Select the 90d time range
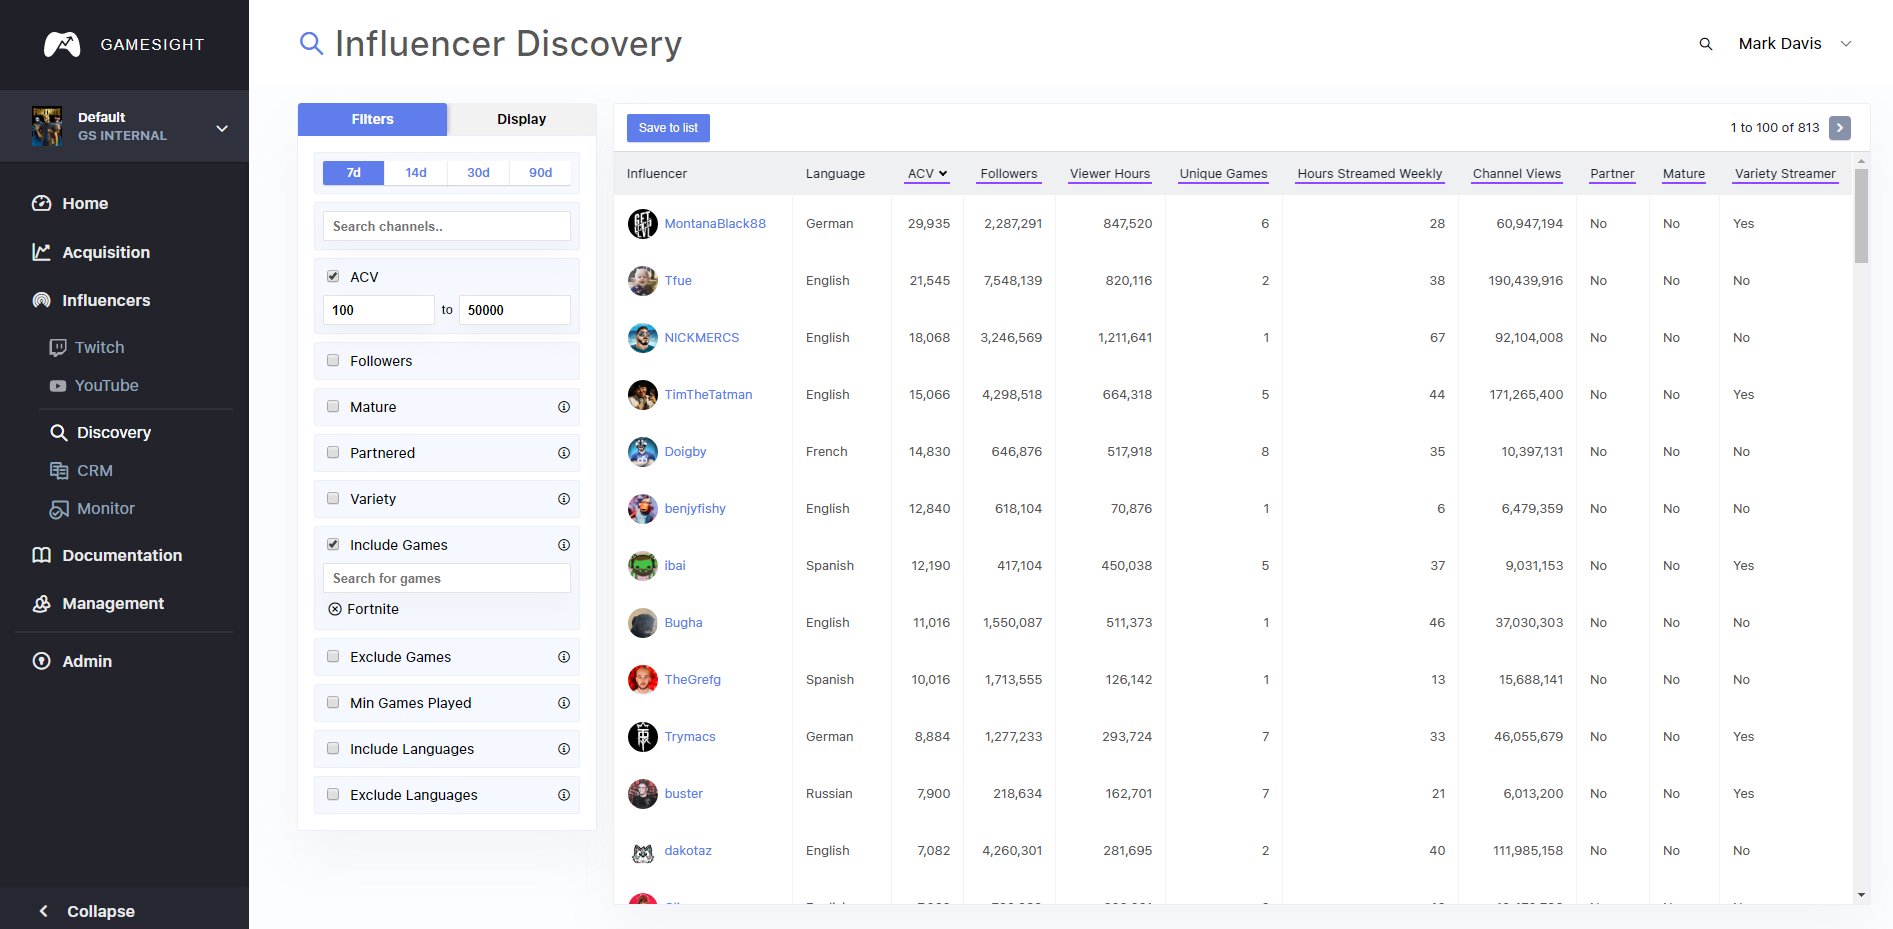1893x929 pixels. point(540,173)
